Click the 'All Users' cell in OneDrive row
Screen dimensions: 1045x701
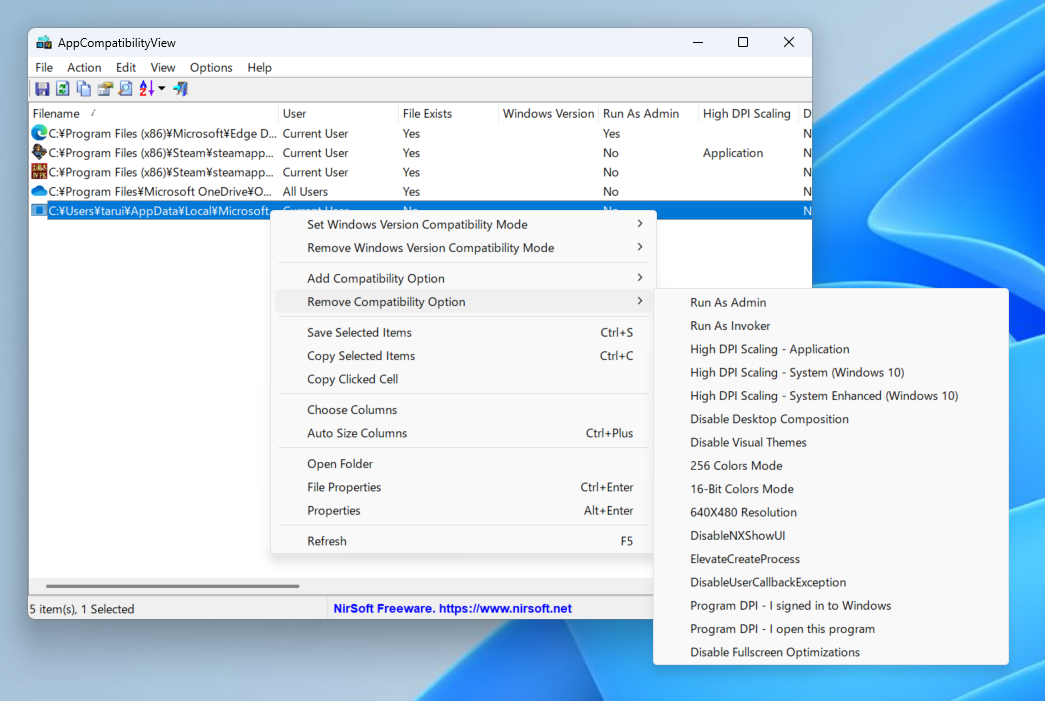(305, 191)
